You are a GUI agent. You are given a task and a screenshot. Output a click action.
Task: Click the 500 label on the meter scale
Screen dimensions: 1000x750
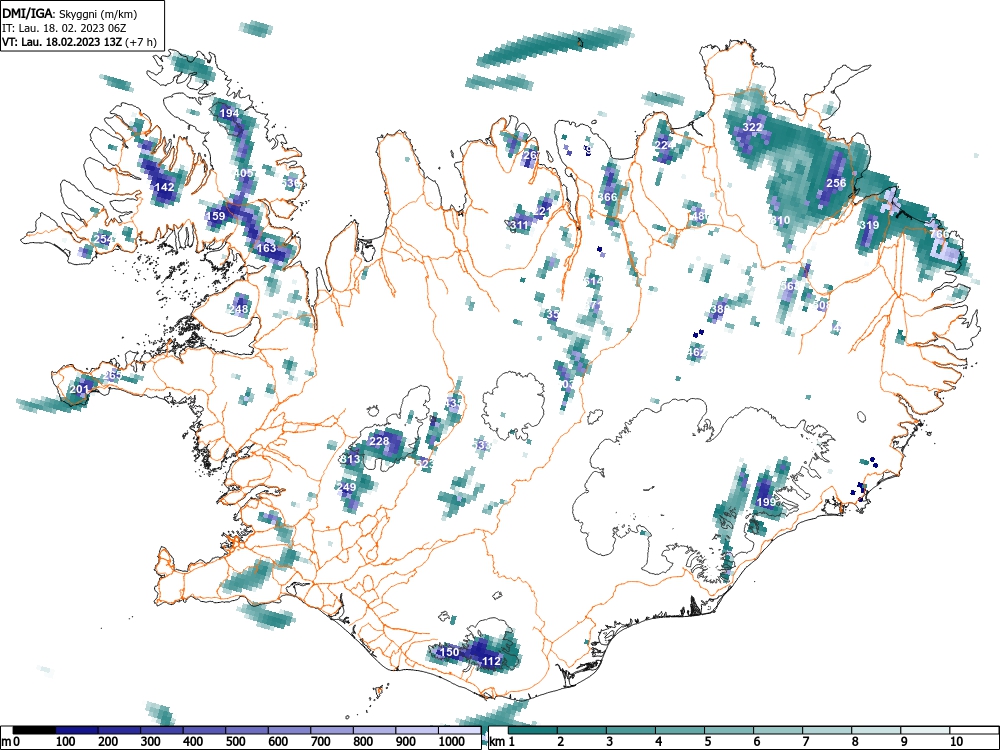(236, 742)
